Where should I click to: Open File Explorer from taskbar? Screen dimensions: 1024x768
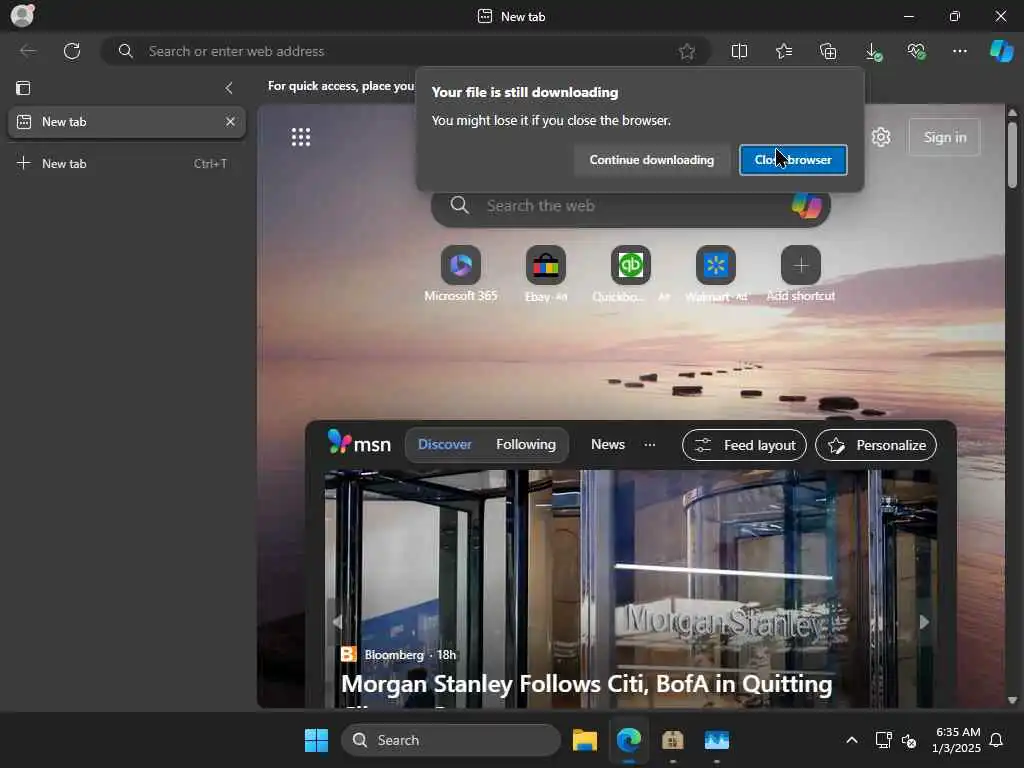point(584,740)
